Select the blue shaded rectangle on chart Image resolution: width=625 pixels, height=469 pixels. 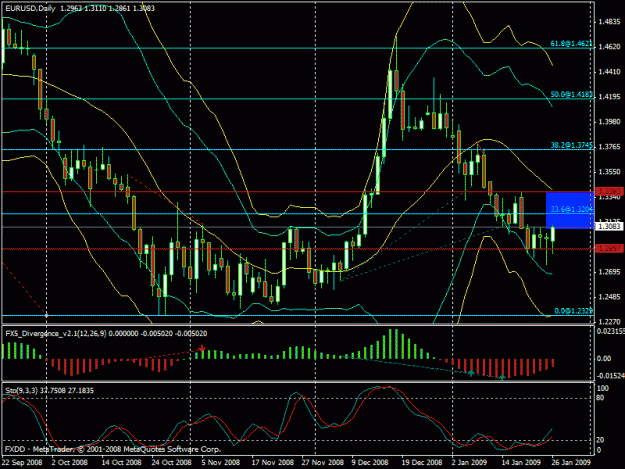point(570,210)
